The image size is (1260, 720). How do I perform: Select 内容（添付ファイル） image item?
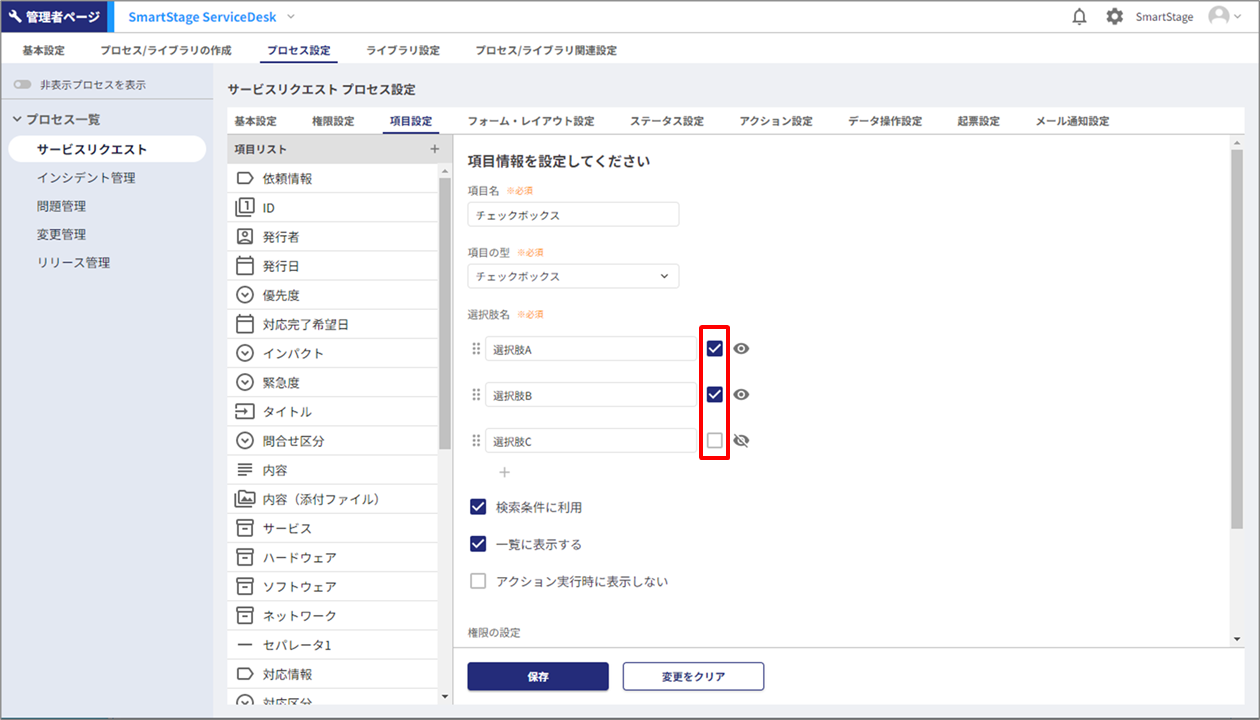coord(320,499)
